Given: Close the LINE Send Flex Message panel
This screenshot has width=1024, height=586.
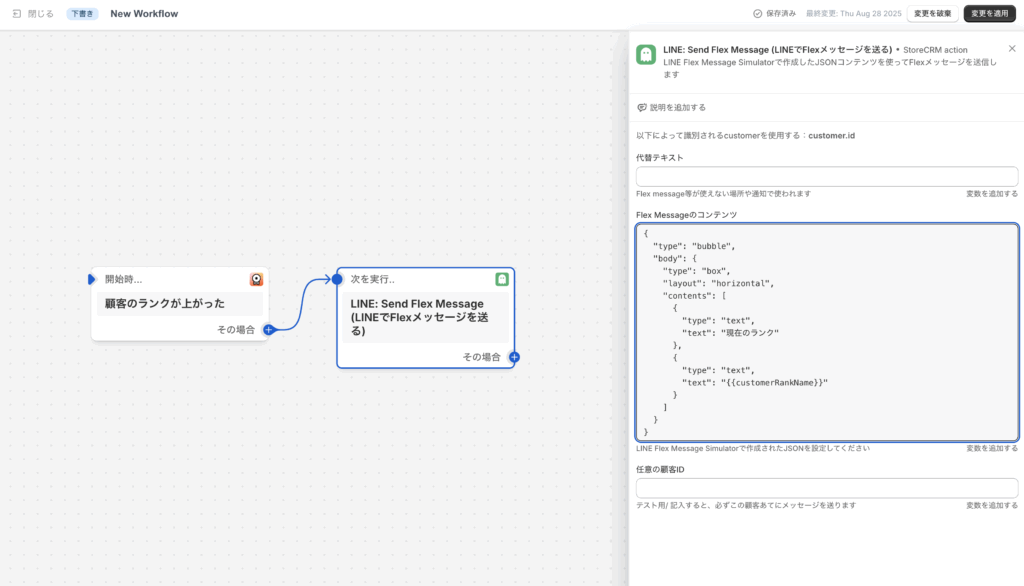Looking at the screenshot, I should pyautogui.click(x=1012, y=49).
